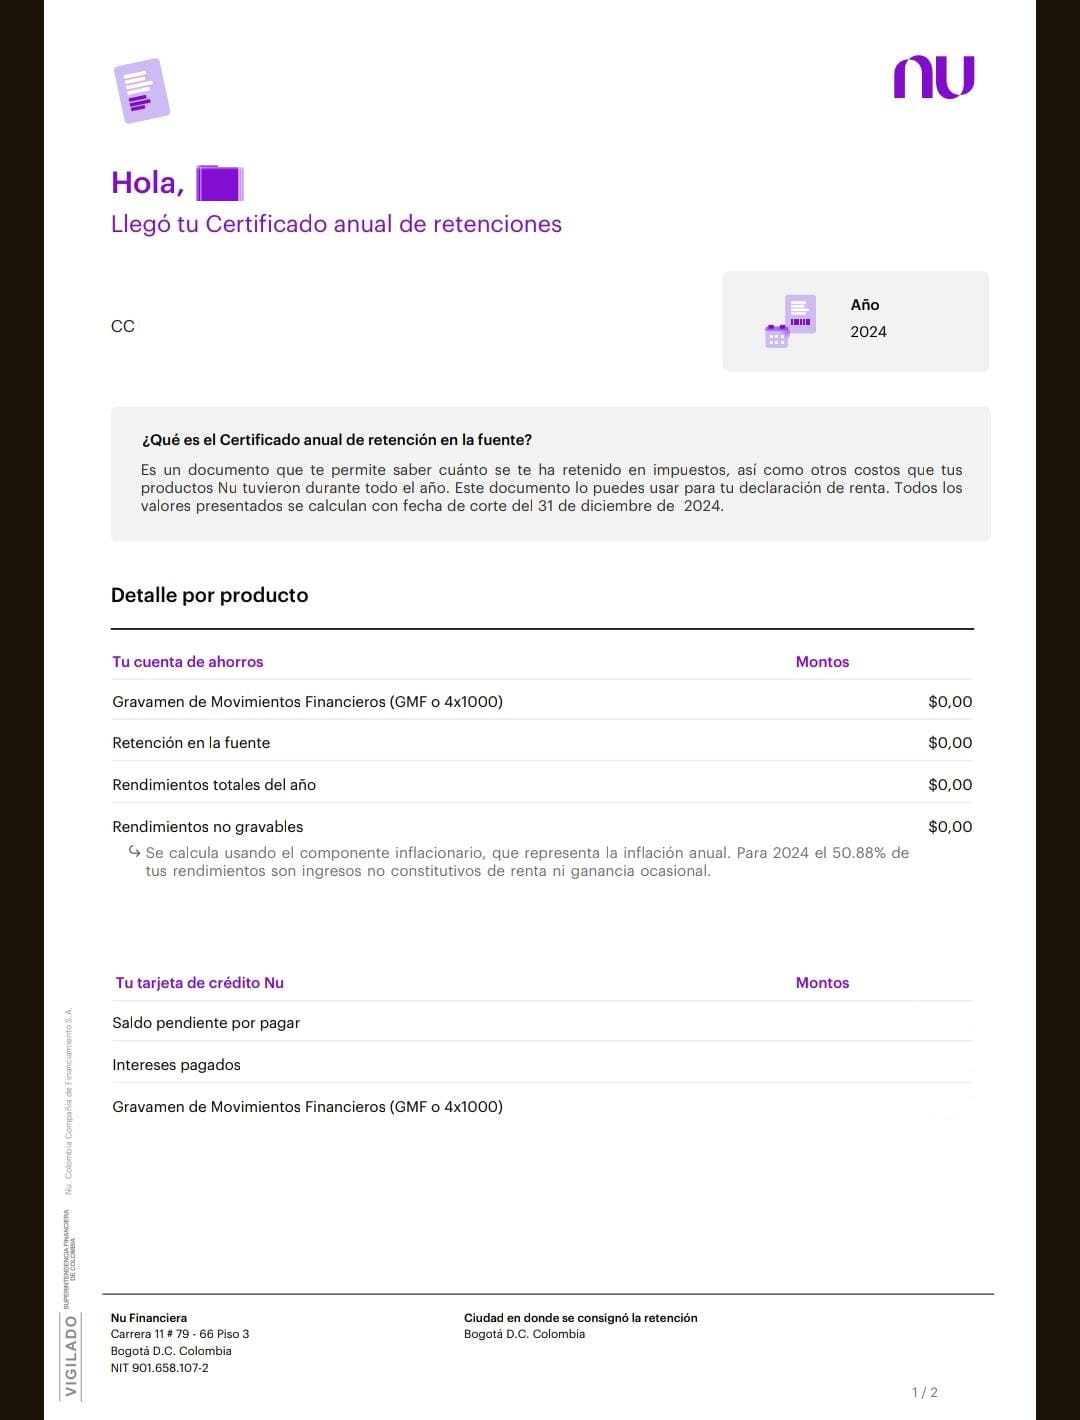Click the Nu logo
Screen dimensions: 1080x1420
[934, 77]
